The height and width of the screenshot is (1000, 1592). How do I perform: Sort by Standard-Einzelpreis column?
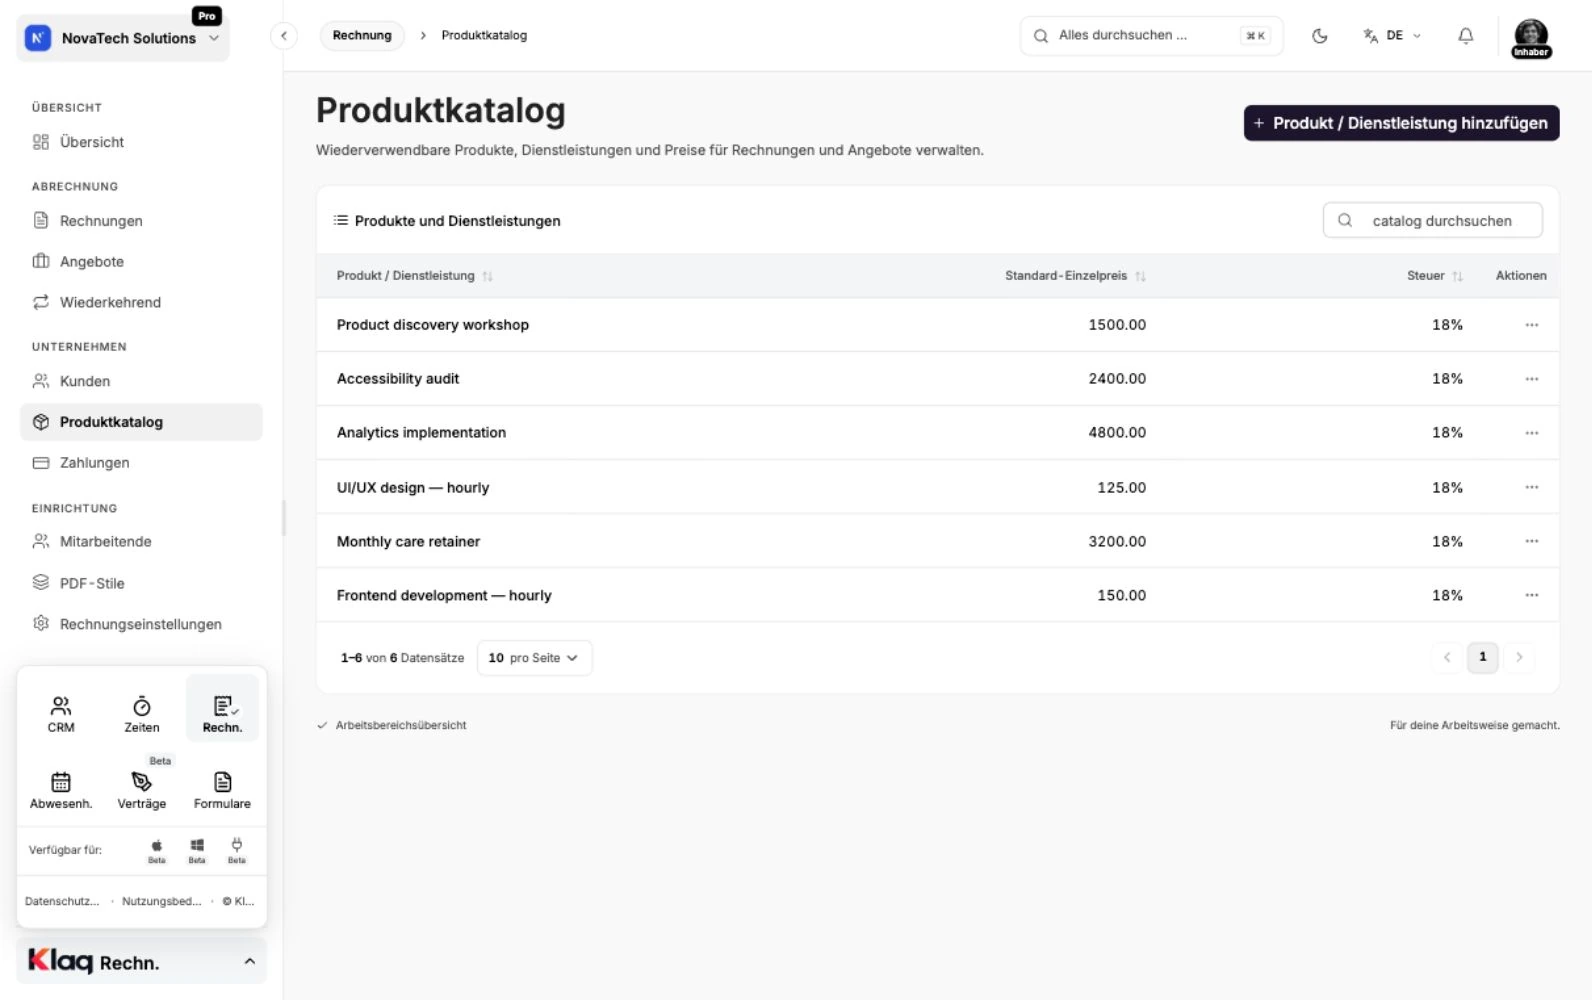[1075, 276]
